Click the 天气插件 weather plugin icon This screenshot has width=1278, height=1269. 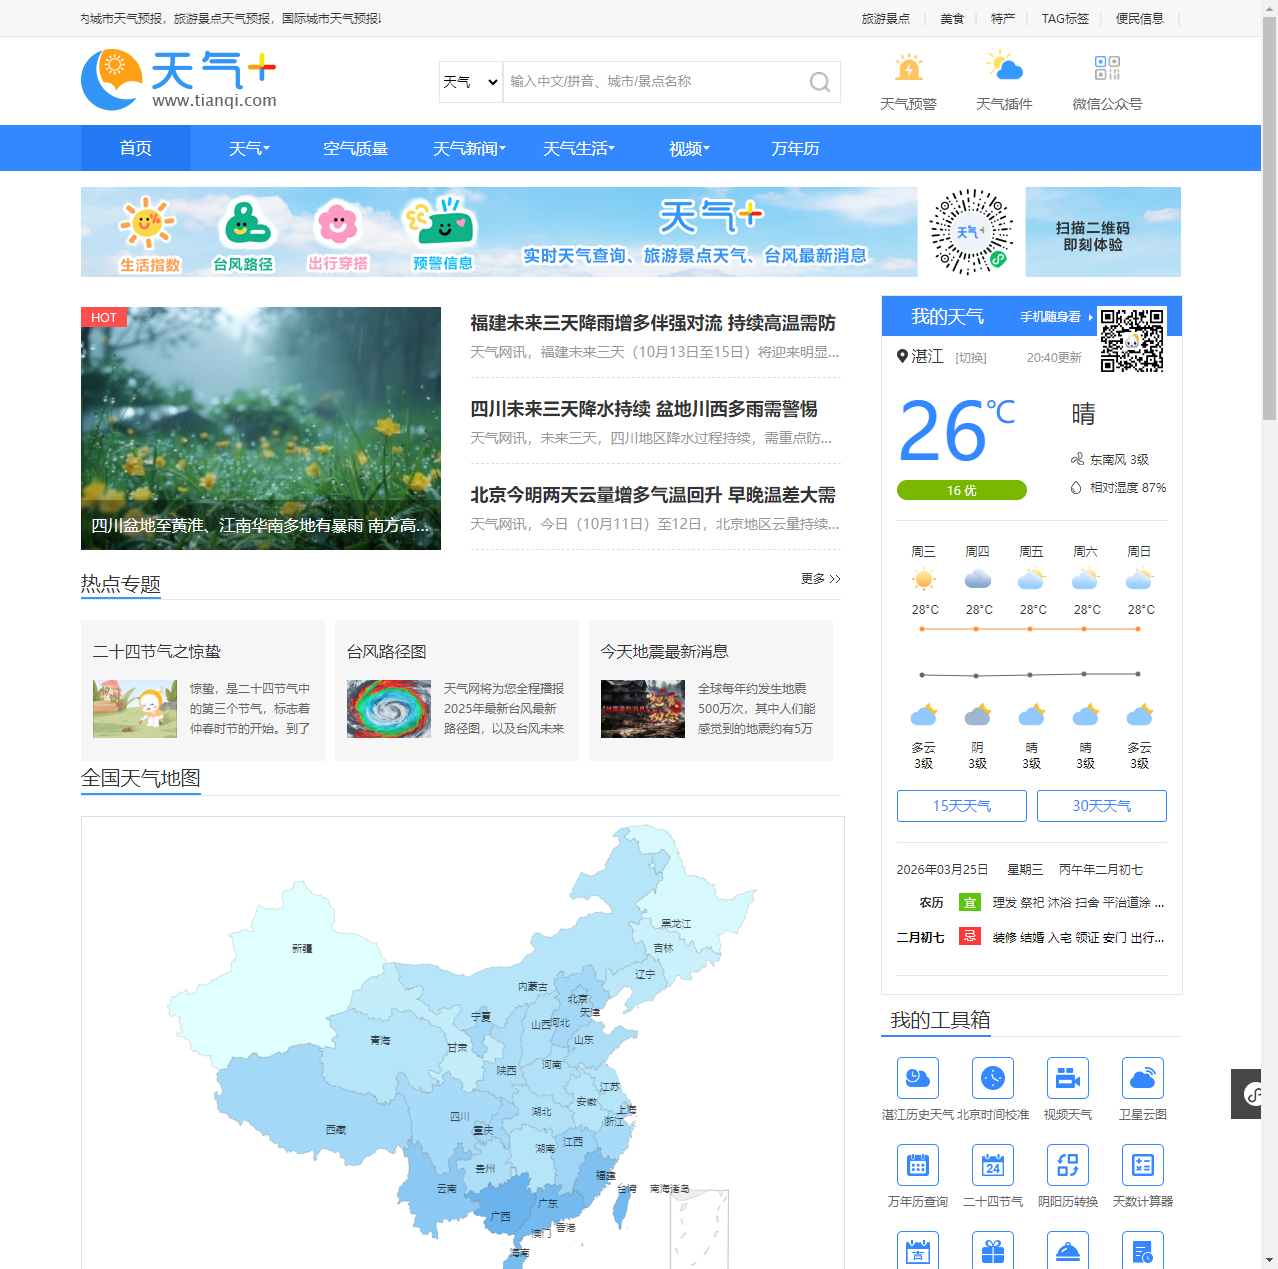[1004, 69]
